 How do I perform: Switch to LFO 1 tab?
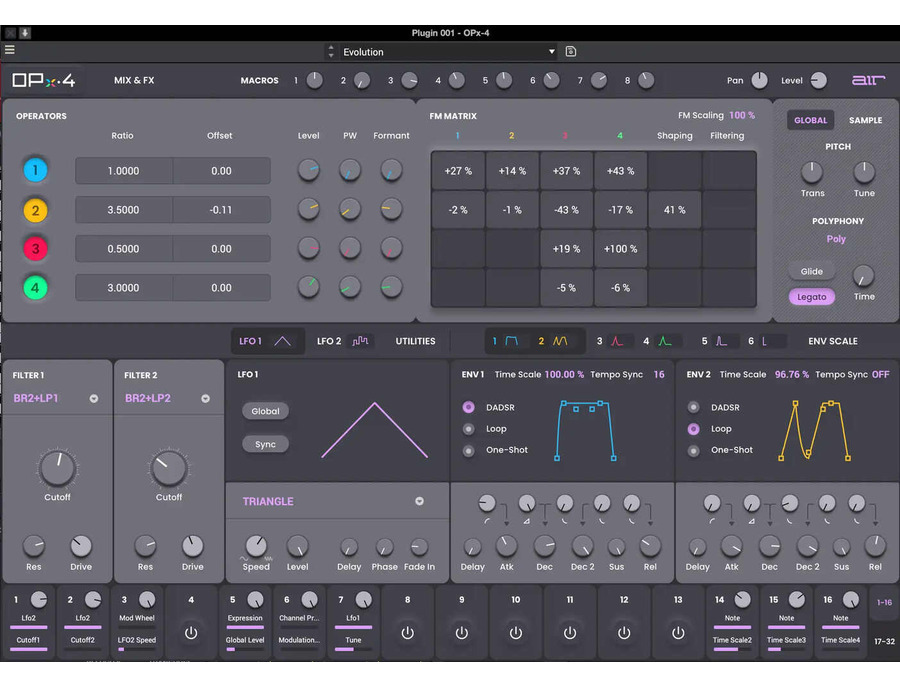pyautogui.click(x=265, y=341)
